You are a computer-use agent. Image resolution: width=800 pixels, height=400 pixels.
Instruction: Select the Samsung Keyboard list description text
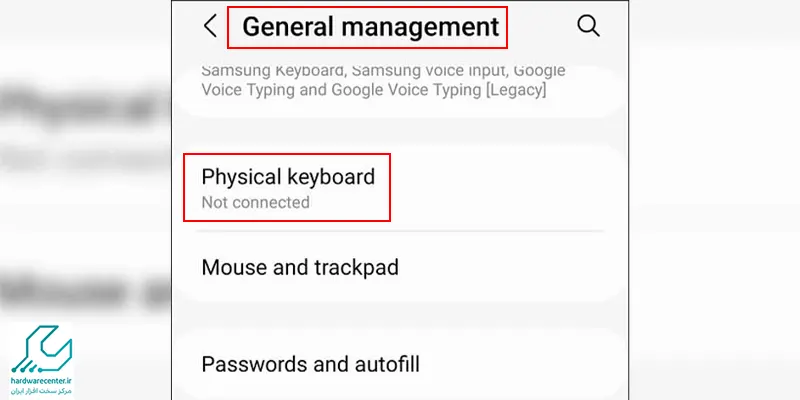tap(383, 80)
